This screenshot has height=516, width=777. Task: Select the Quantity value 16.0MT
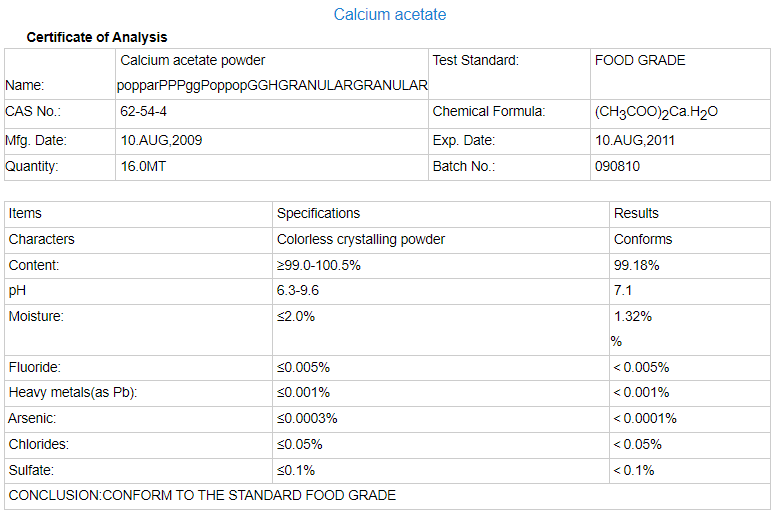pos(143,166)
